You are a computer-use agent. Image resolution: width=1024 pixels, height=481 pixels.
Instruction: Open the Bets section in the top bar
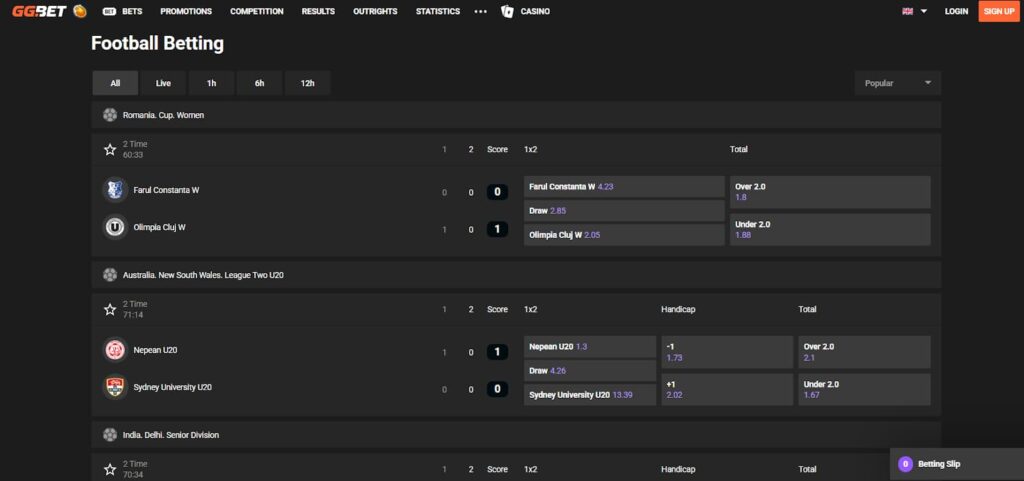coord(123,11)
